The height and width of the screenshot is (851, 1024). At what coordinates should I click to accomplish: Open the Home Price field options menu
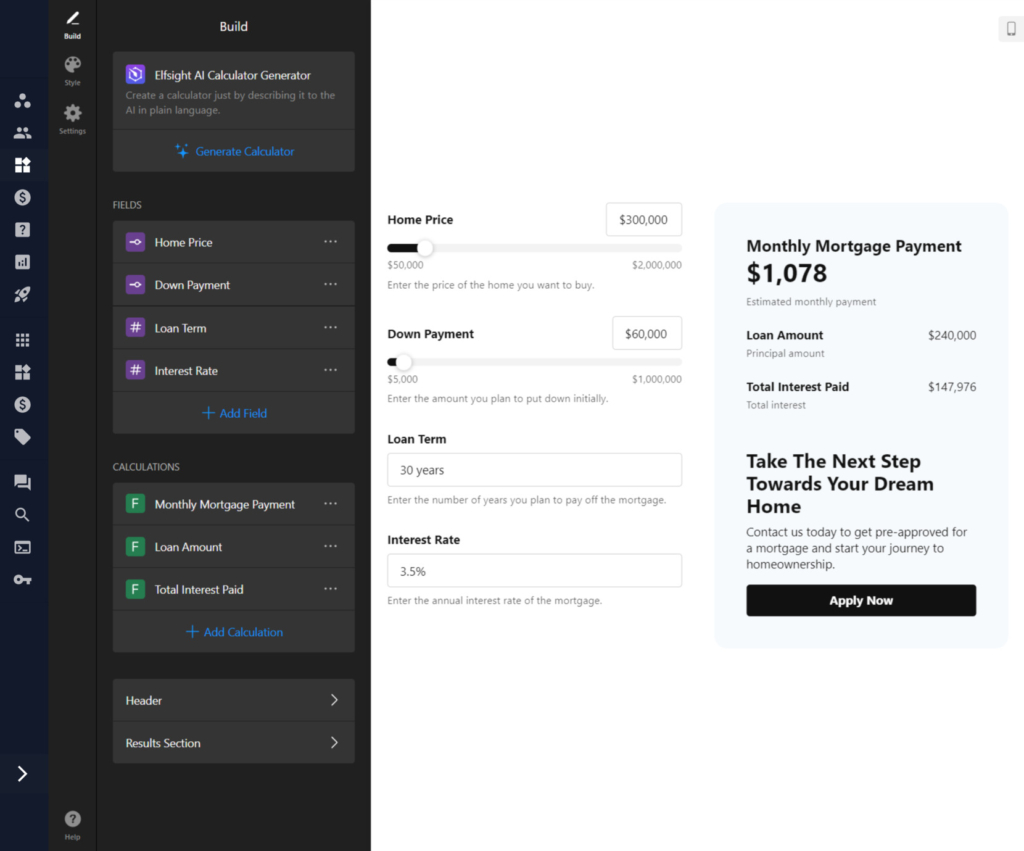click(x=331, y=242)
